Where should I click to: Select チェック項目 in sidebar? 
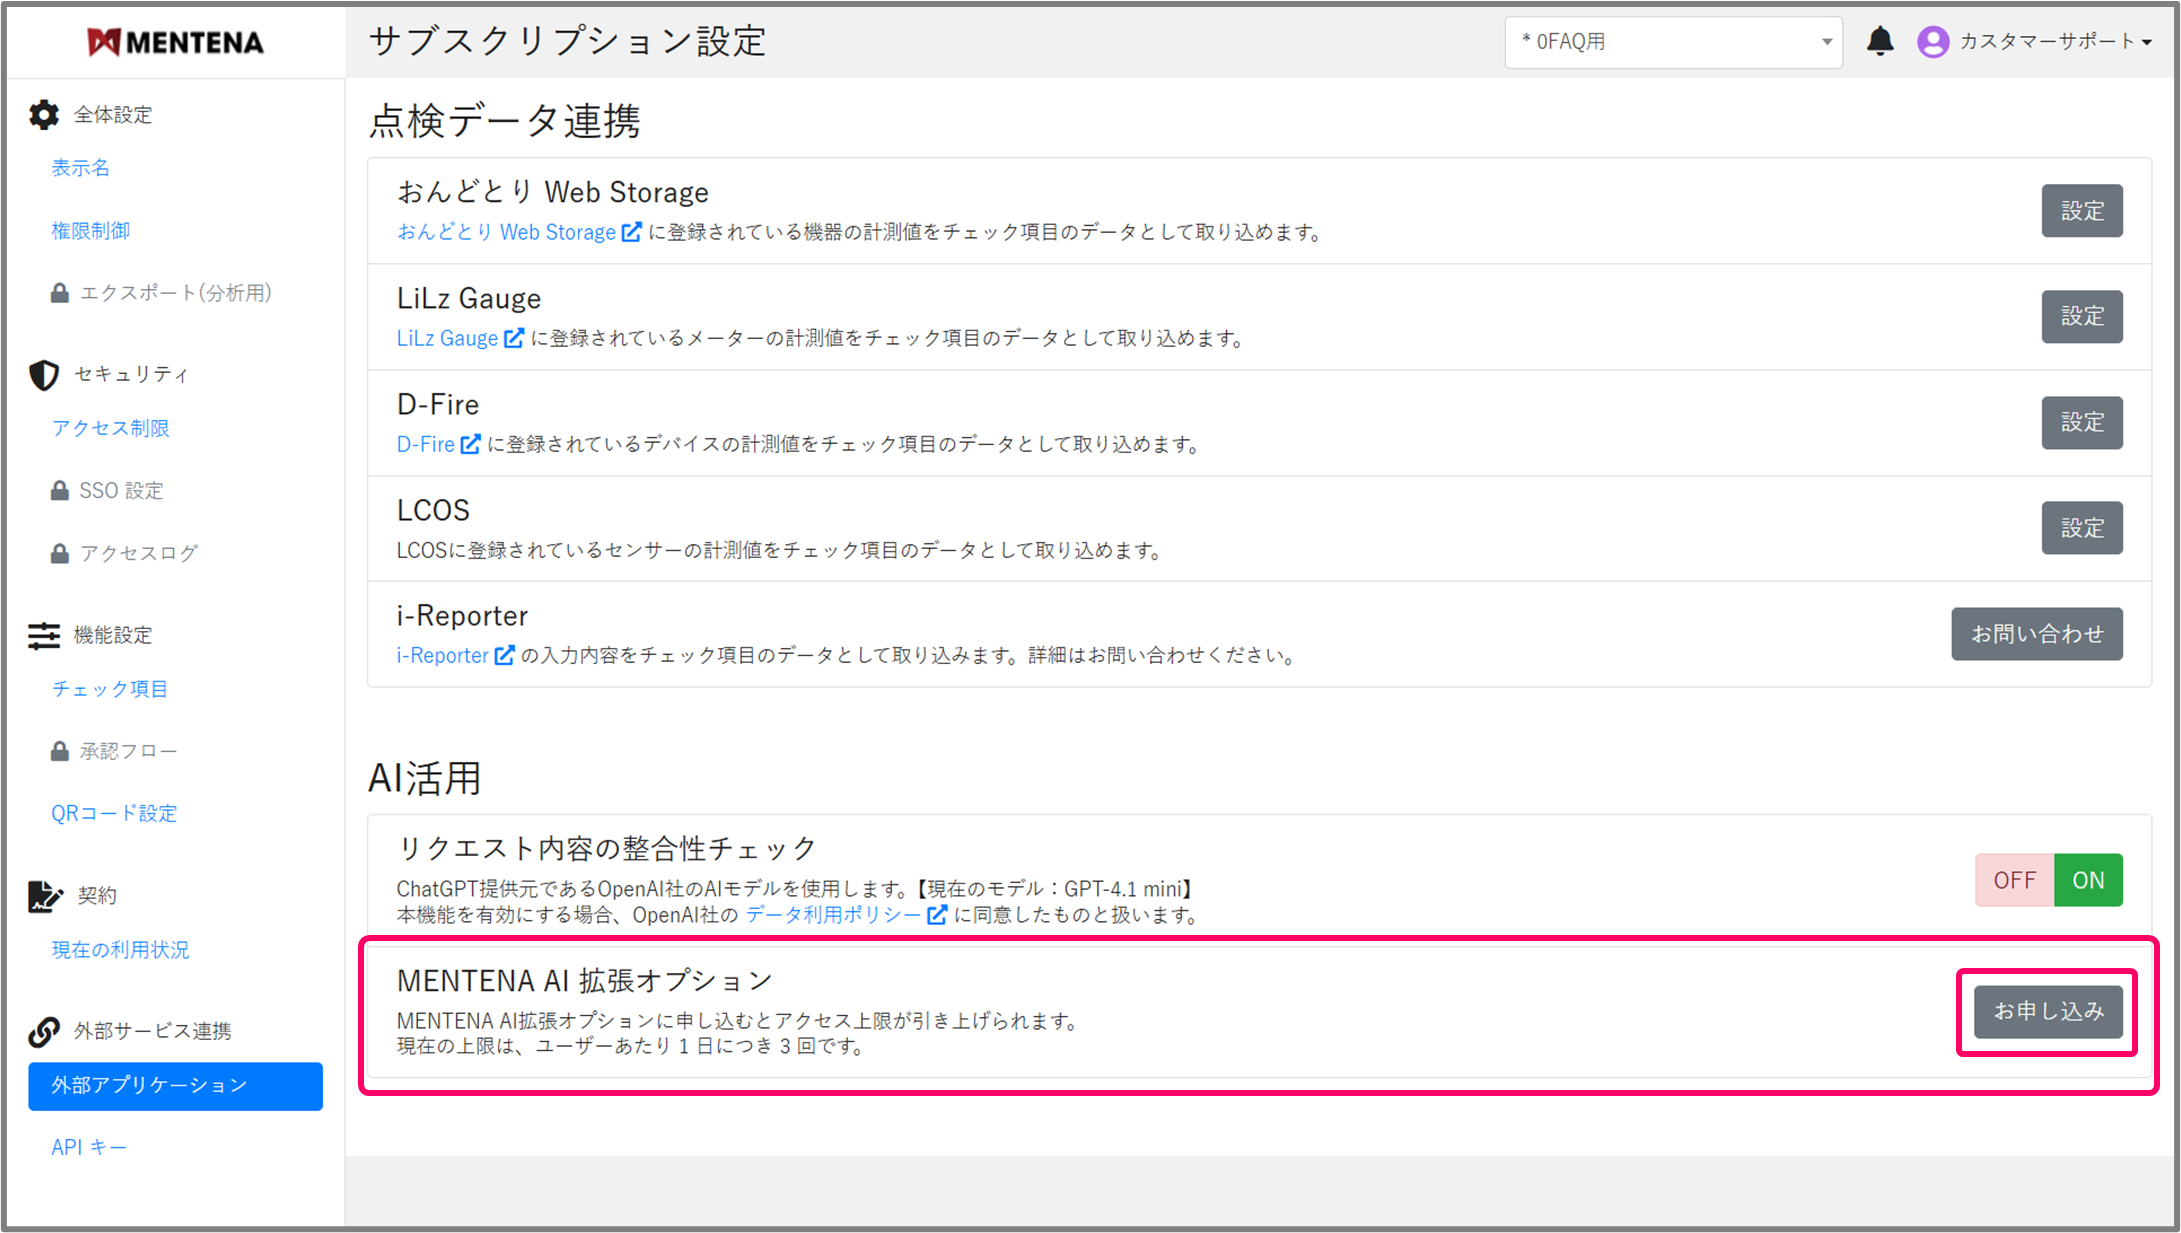click(x=110, y=689)
